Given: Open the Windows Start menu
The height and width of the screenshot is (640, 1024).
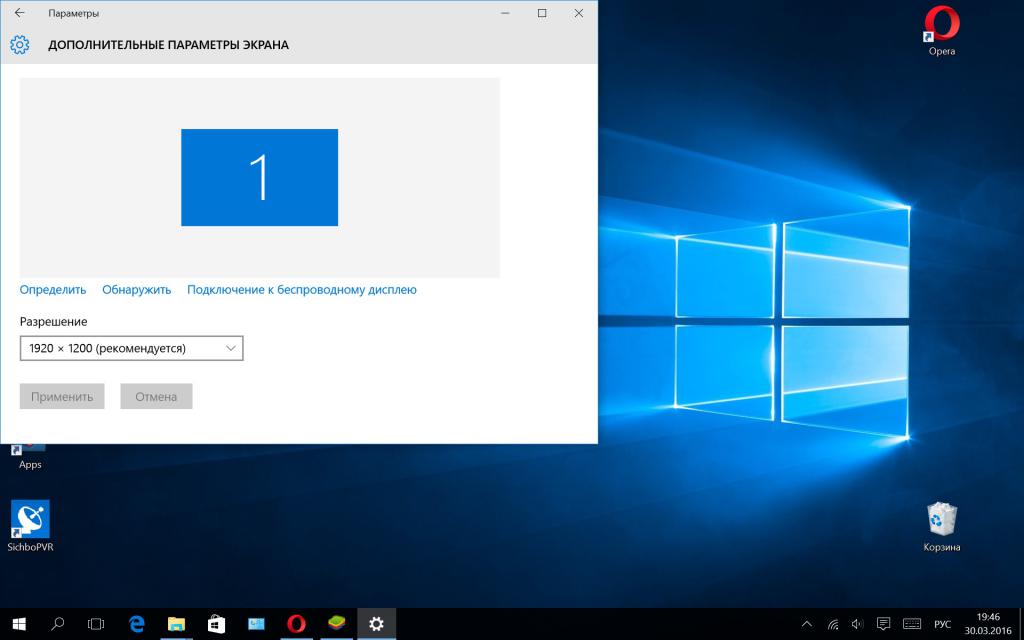Looking at the screenshot, I should click(x=18, y=624).
